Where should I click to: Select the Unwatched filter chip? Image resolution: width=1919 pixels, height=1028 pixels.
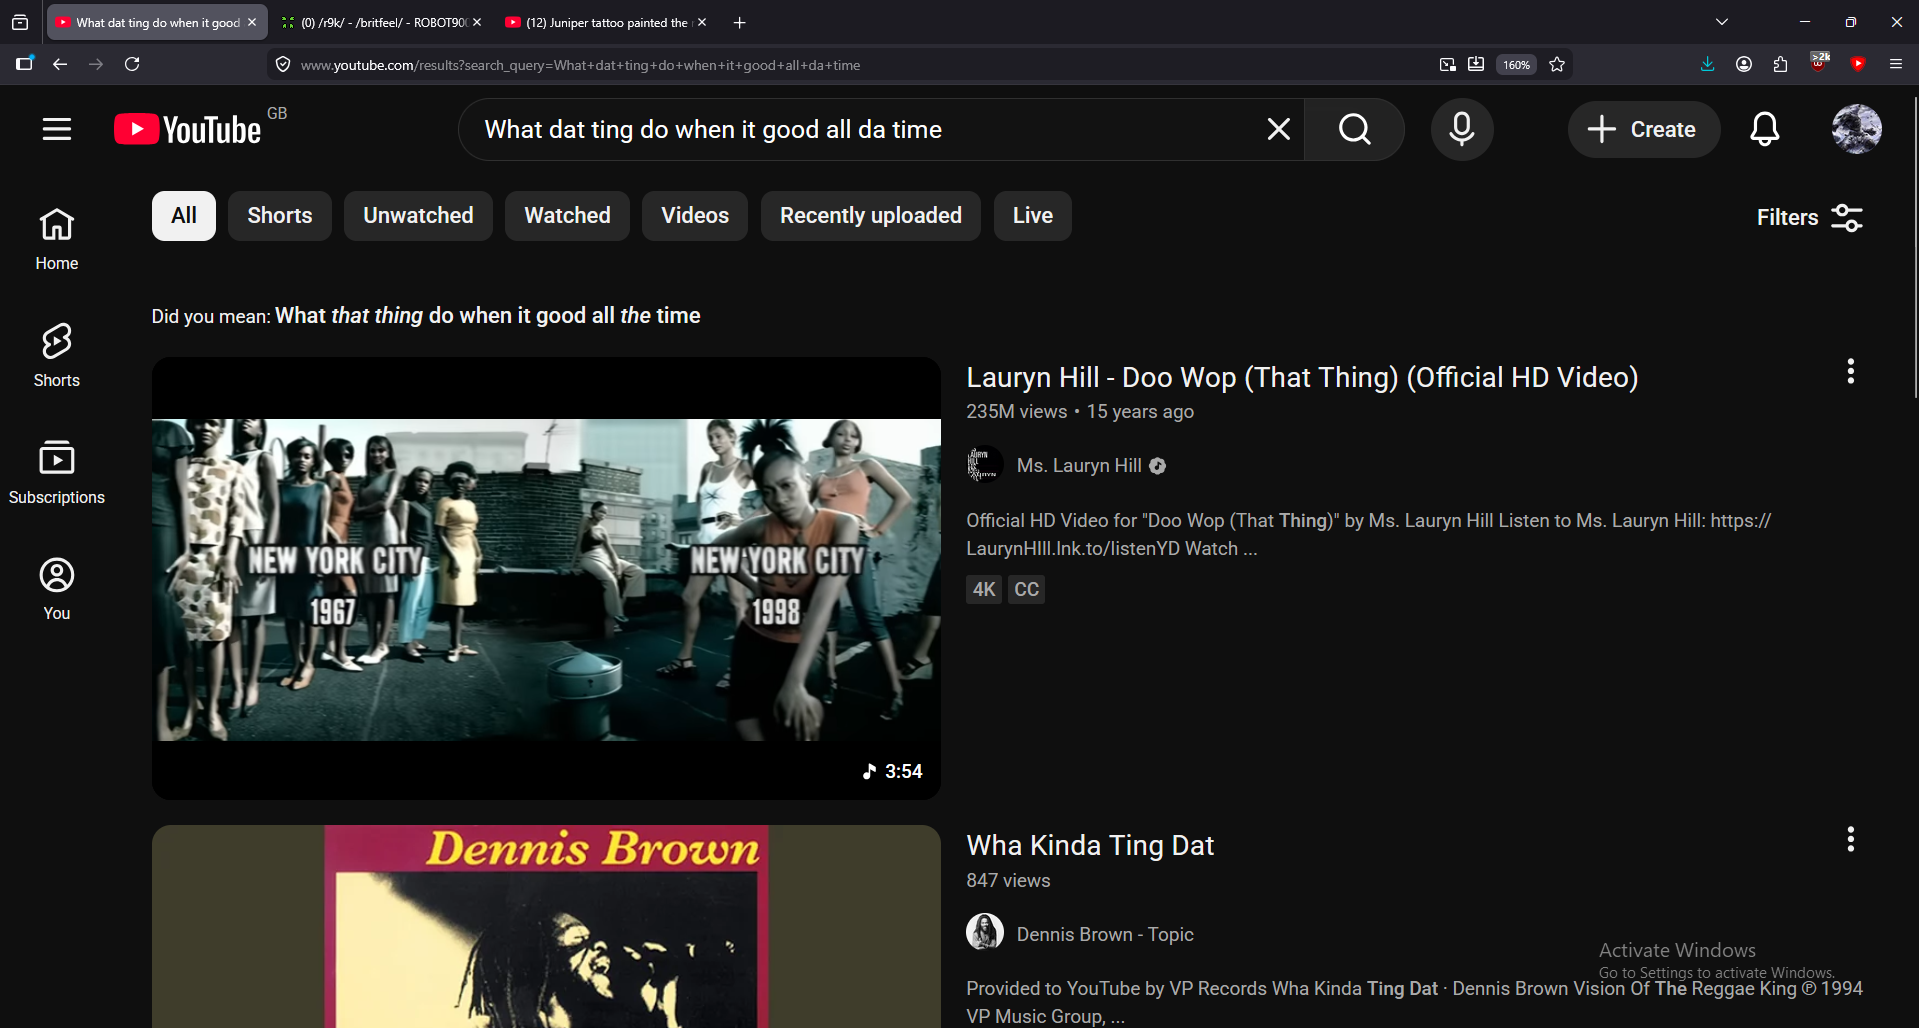point(418,216)
